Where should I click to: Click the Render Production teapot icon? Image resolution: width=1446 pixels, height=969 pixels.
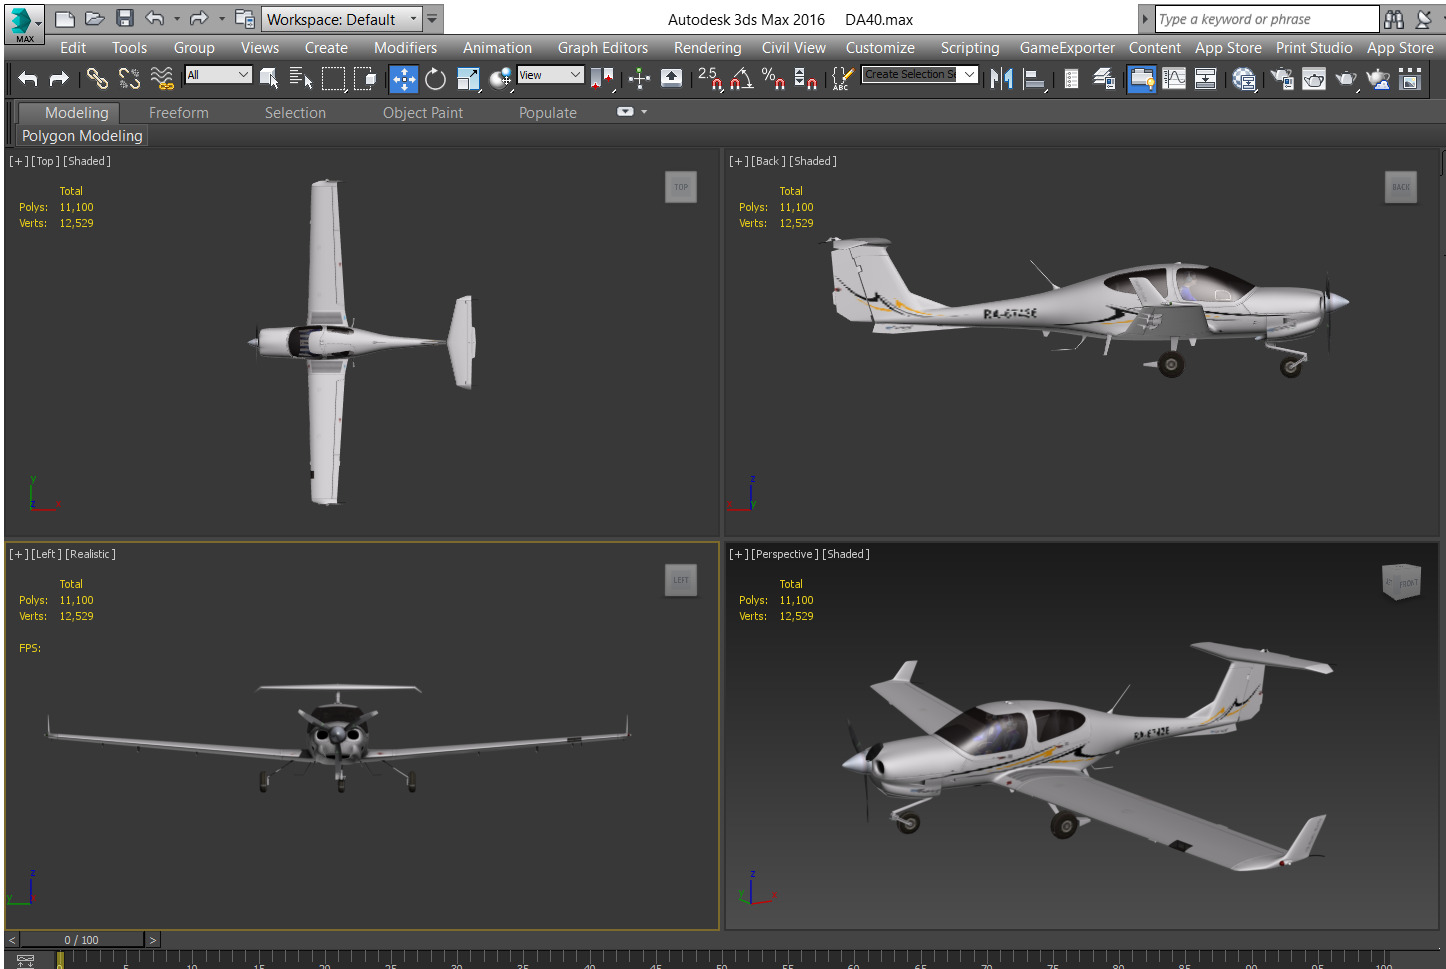point(1347,79)
